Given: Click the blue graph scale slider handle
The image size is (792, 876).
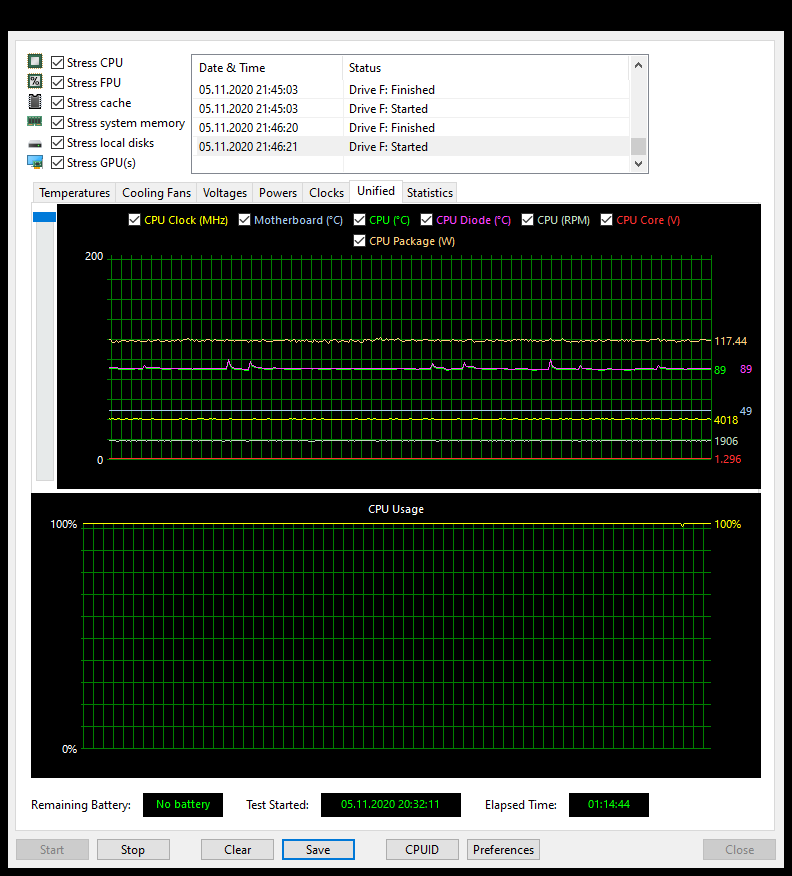Looking at the screenshot, I should (45, 217).
